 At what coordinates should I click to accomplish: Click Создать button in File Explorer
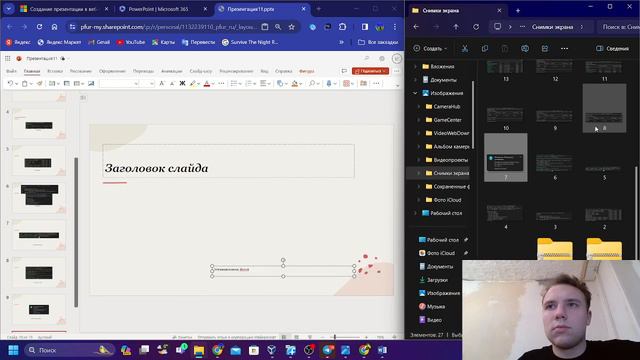(x=430, y=49)
